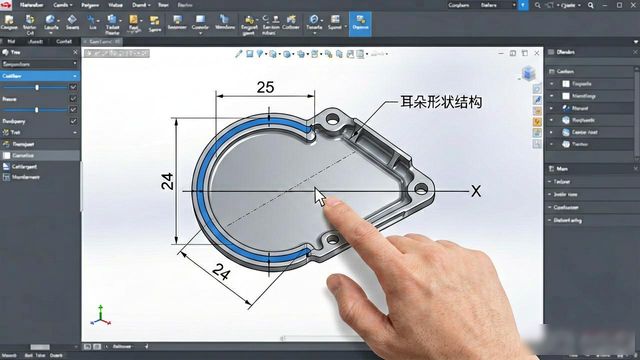
Task: Open the panel options arrow above the right panel
Action: (636, 42)
